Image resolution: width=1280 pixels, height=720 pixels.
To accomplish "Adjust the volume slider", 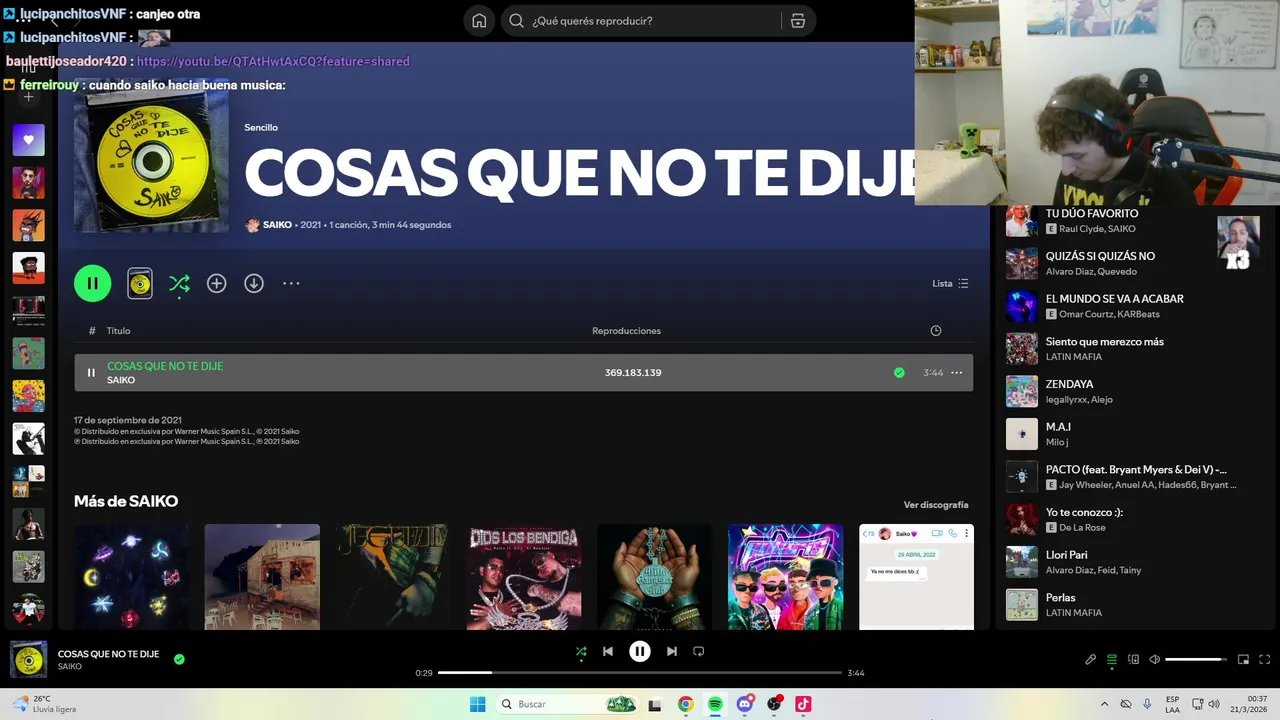I will tap(1196, 659).
